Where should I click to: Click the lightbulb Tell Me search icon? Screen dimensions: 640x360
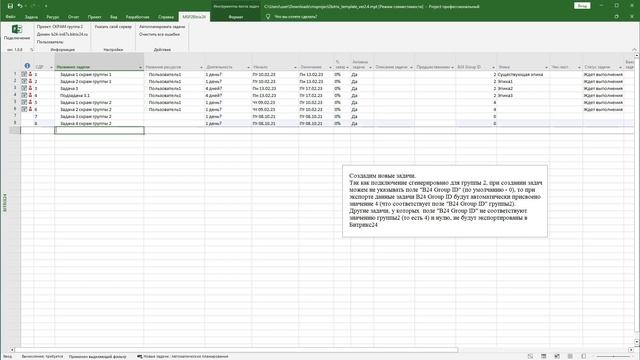pyautogui.click(x=268, y=17)
